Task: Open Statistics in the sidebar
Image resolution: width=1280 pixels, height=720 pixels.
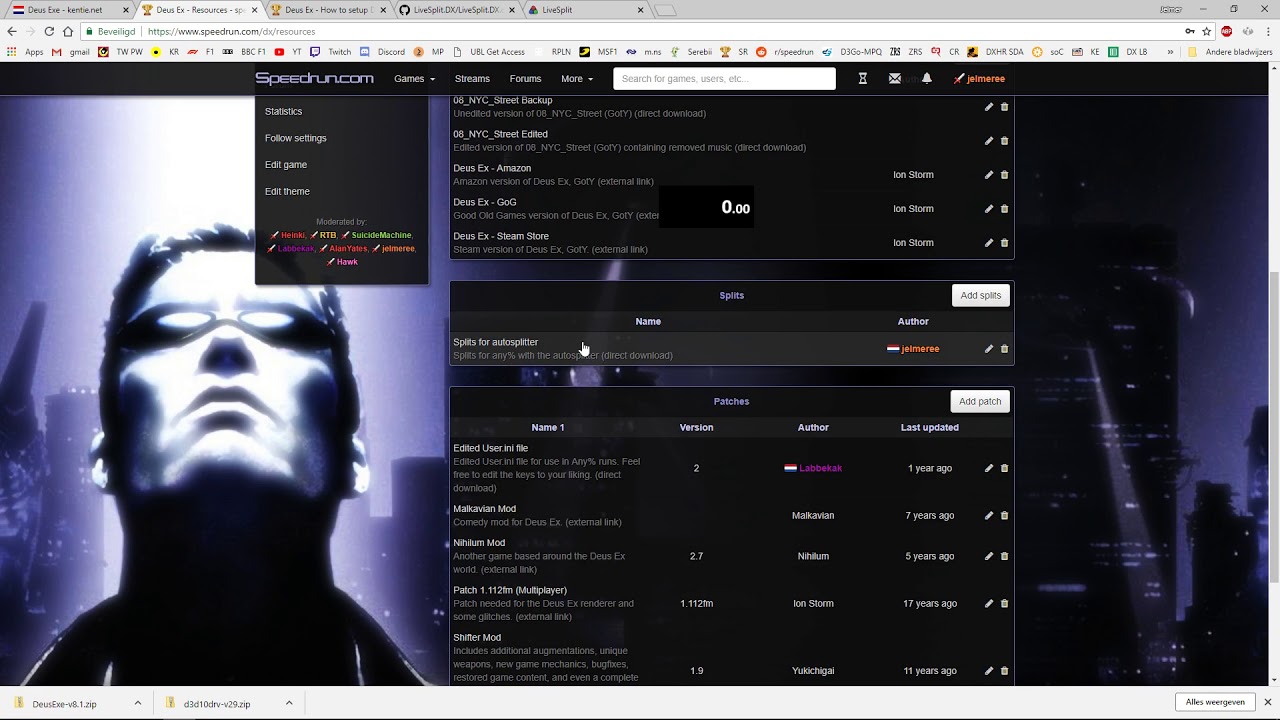Action: point(283,111)
